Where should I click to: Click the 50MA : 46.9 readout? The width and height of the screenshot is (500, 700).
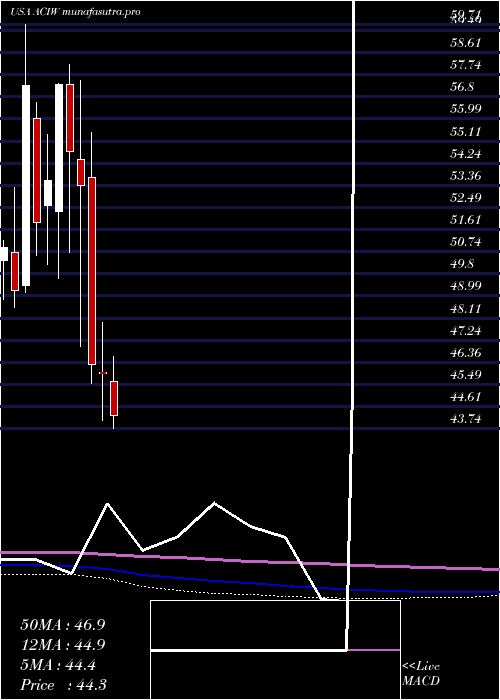[62, 625]
